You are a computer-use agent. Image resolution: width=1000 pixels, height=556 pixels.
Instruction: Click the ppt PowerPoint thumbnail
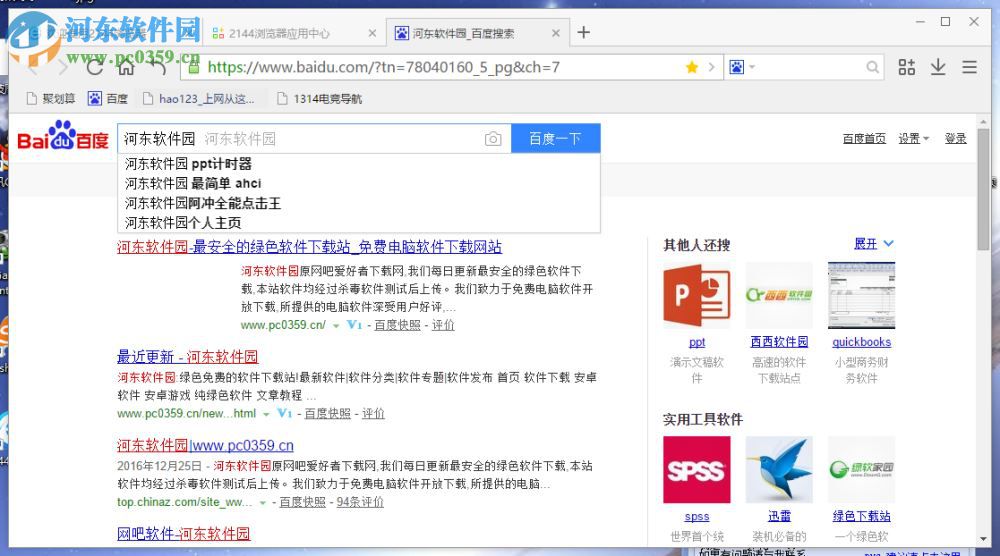click(x=696, y=295)
